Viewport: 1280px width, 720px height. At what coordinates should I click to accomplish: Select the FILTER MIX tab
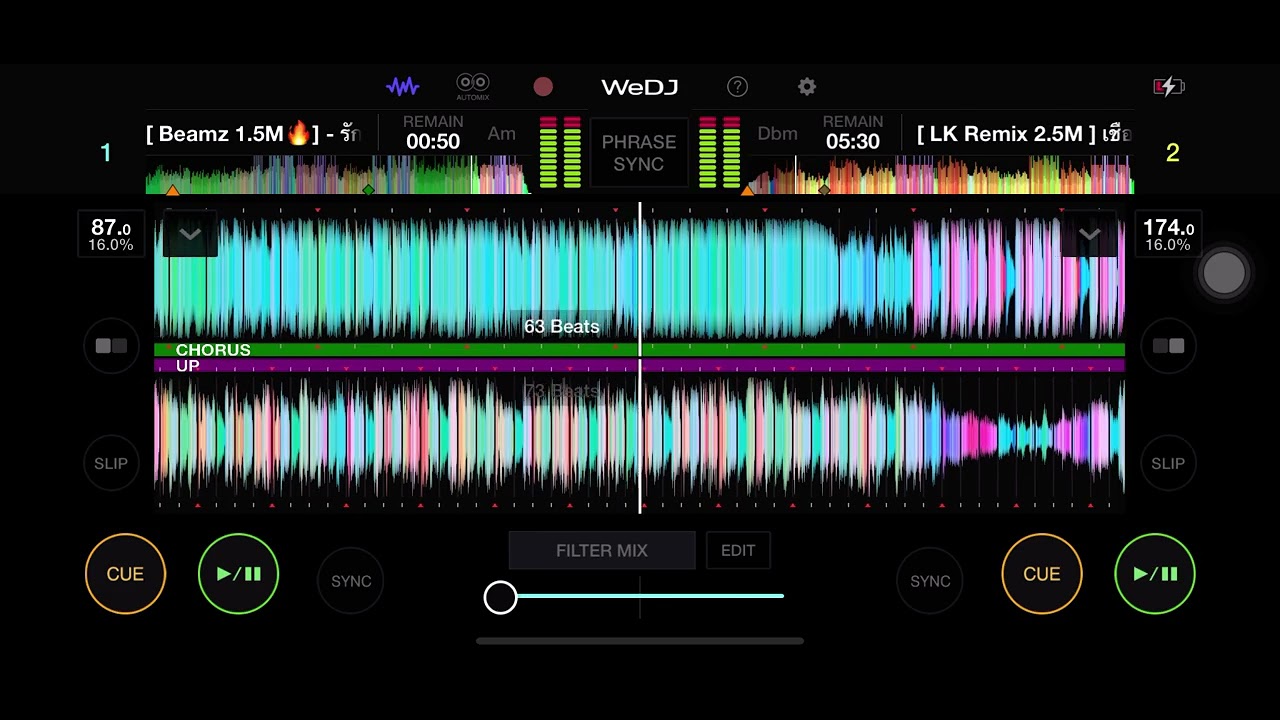click(602, 551)
